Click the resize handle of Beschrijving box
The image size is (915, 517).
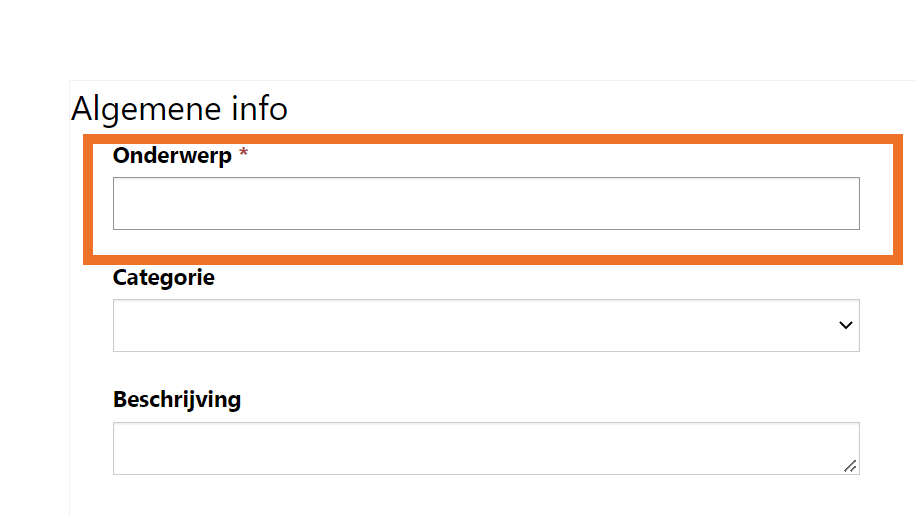(x=850, y=465)
